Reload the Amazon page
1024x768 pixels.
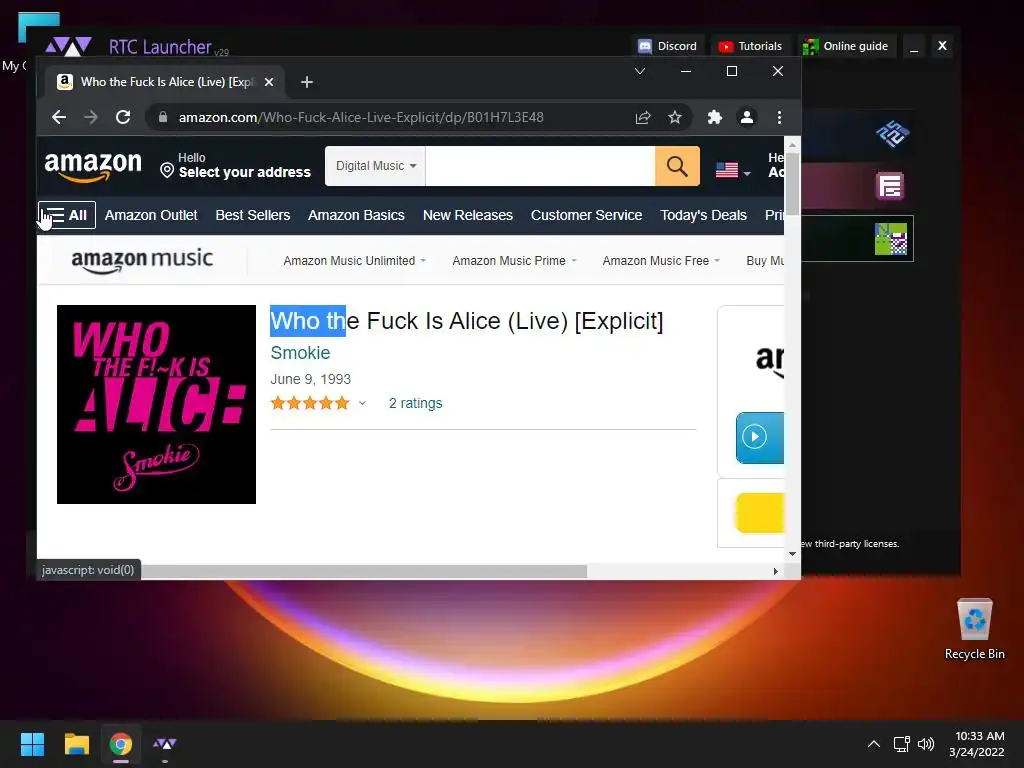click(x=123, y=117)
